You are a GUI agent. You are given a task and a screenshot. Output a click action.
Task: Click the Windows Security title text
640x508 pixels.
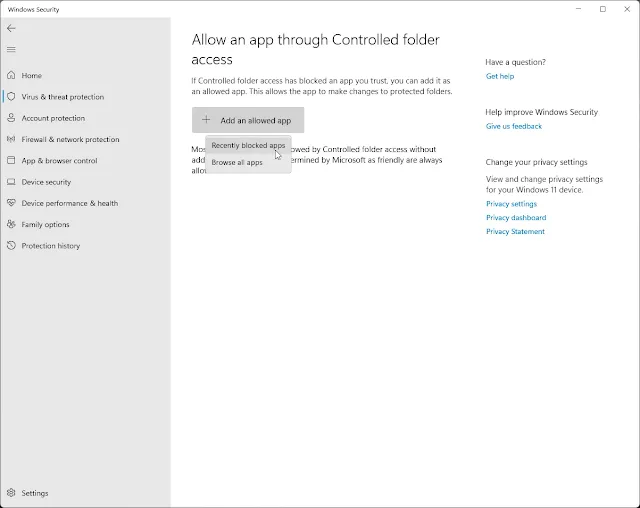pos(33,9)
